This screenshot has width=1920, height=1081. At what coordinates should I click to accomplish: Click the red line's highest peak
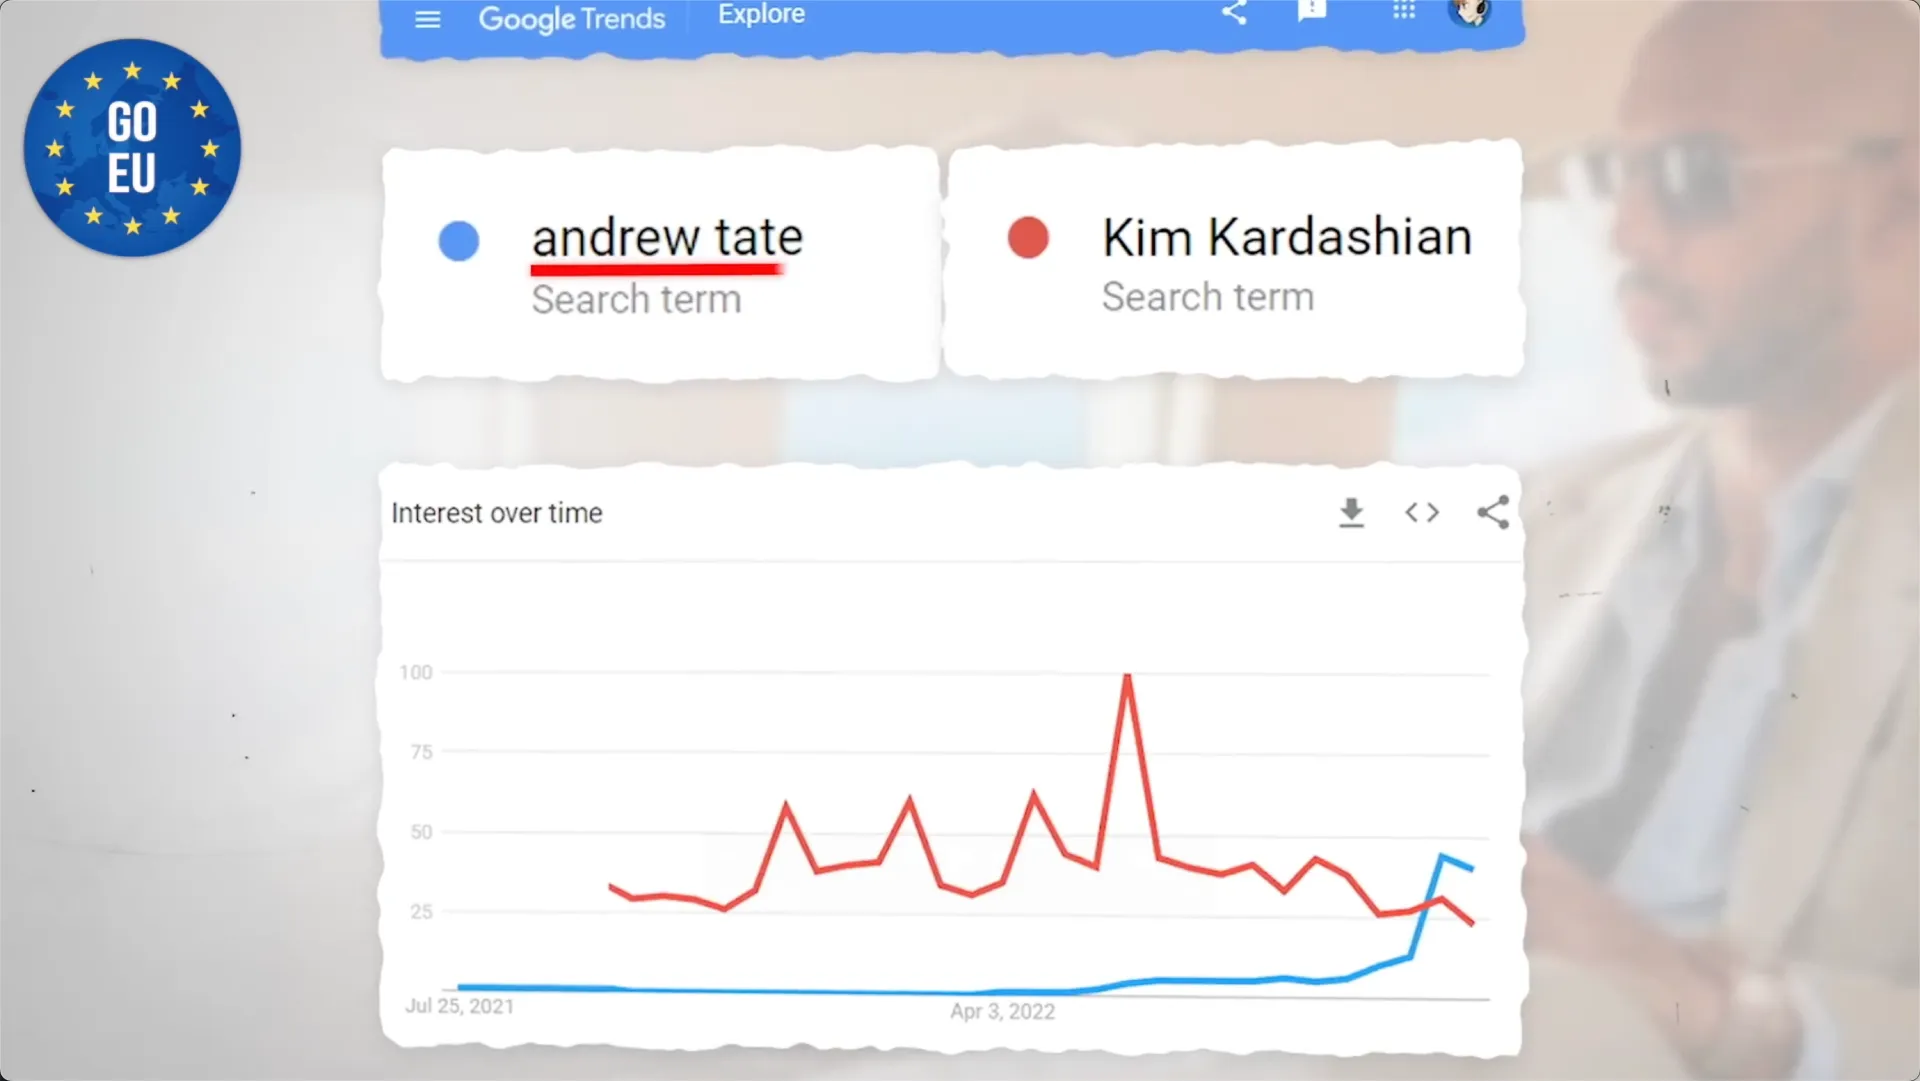click(1128, 677)
